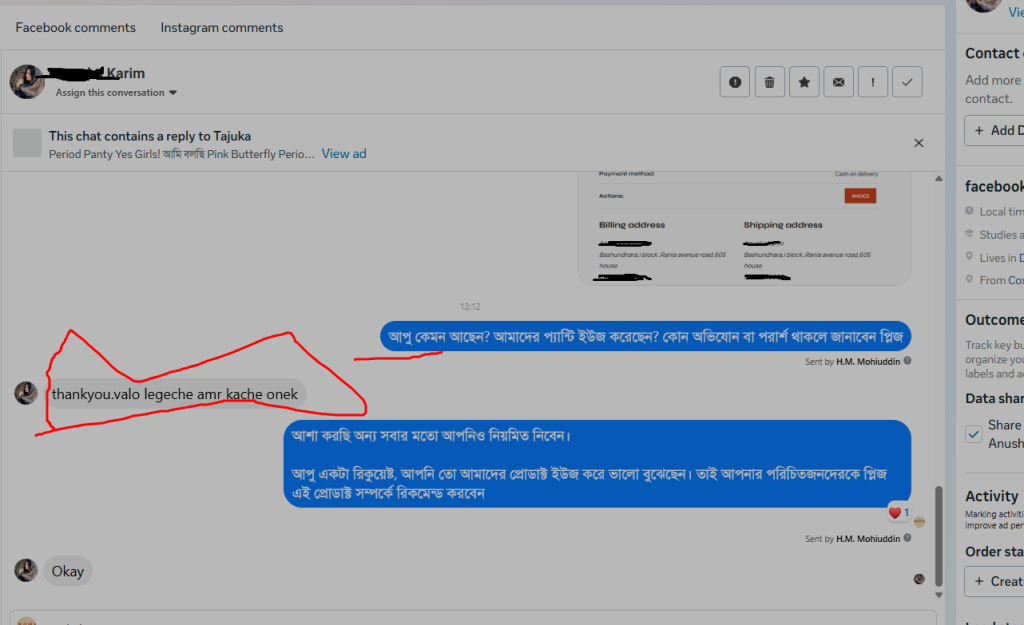
Task: Toggle the Share data checkbox
Action: click(974, 434)
